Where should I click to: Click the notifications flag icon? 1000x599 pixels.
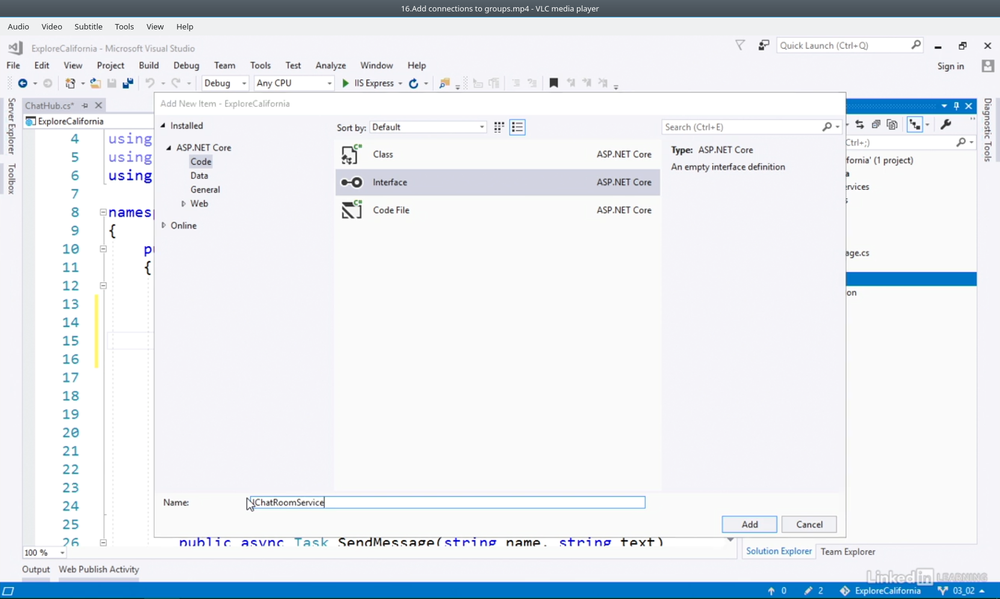(740, 45)
